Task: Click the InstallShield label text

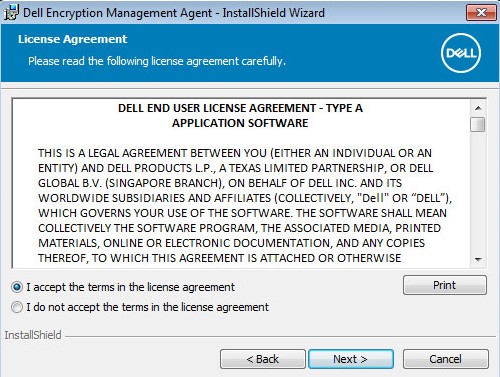Action: click(33, 335)
